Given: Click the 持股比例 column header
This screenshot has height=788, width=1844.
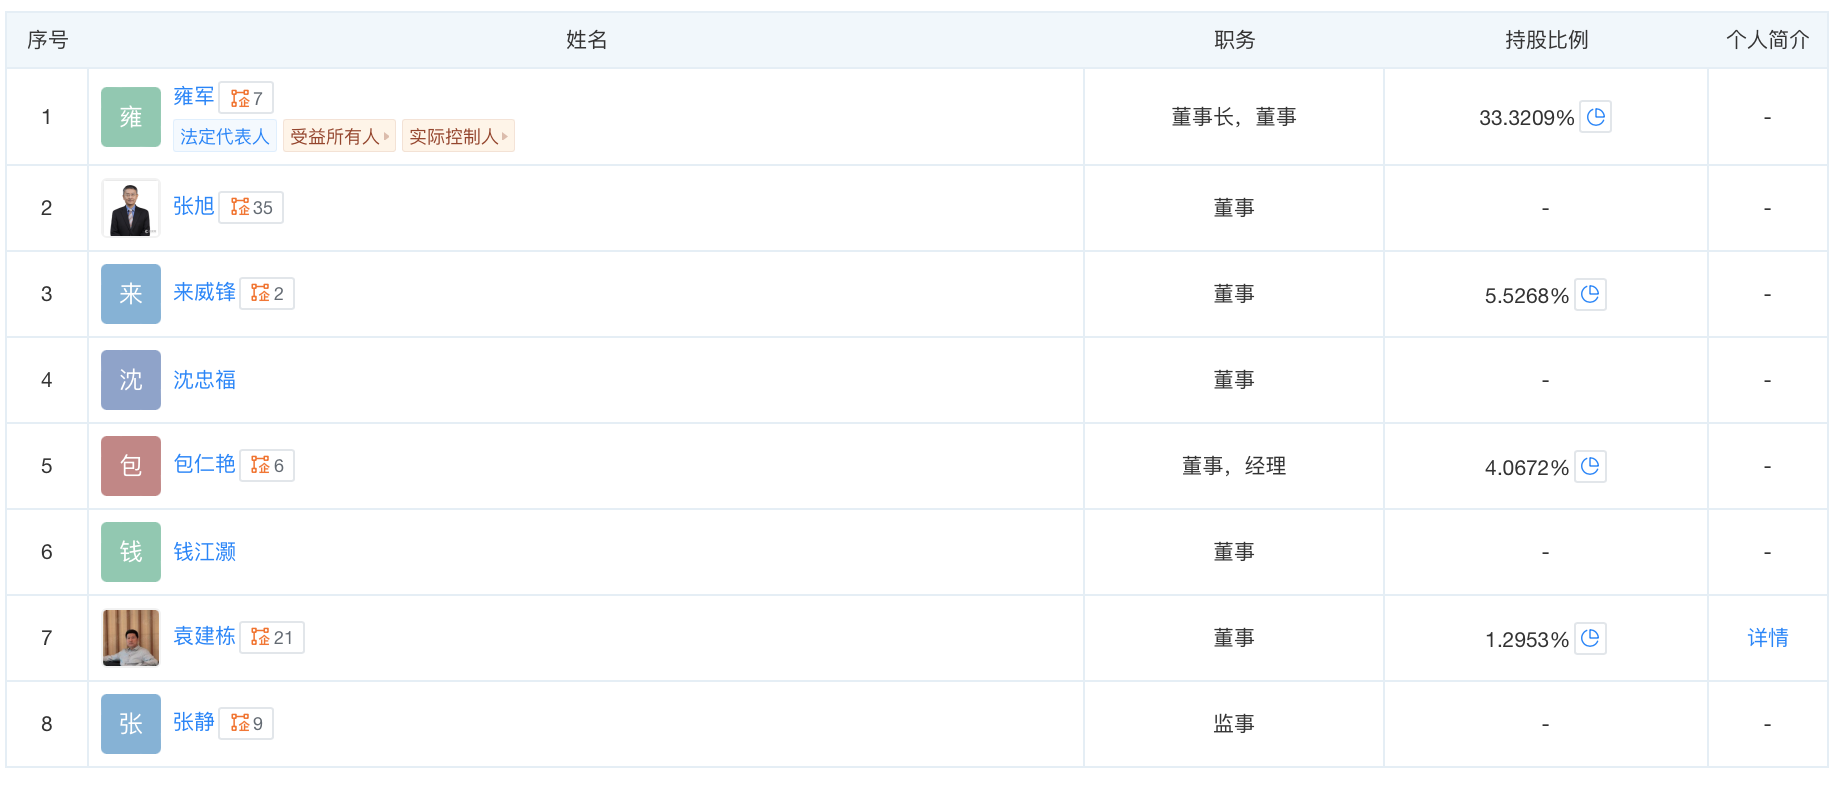Looking at the screenshot, I should [x=1546, y=40].
